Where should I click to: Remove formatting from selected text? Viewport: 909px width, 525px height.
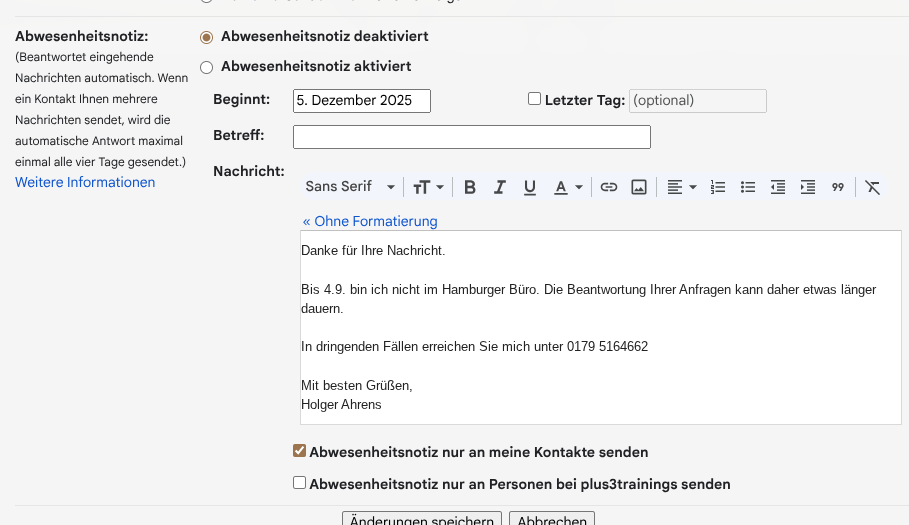click(x=873, y=187)
